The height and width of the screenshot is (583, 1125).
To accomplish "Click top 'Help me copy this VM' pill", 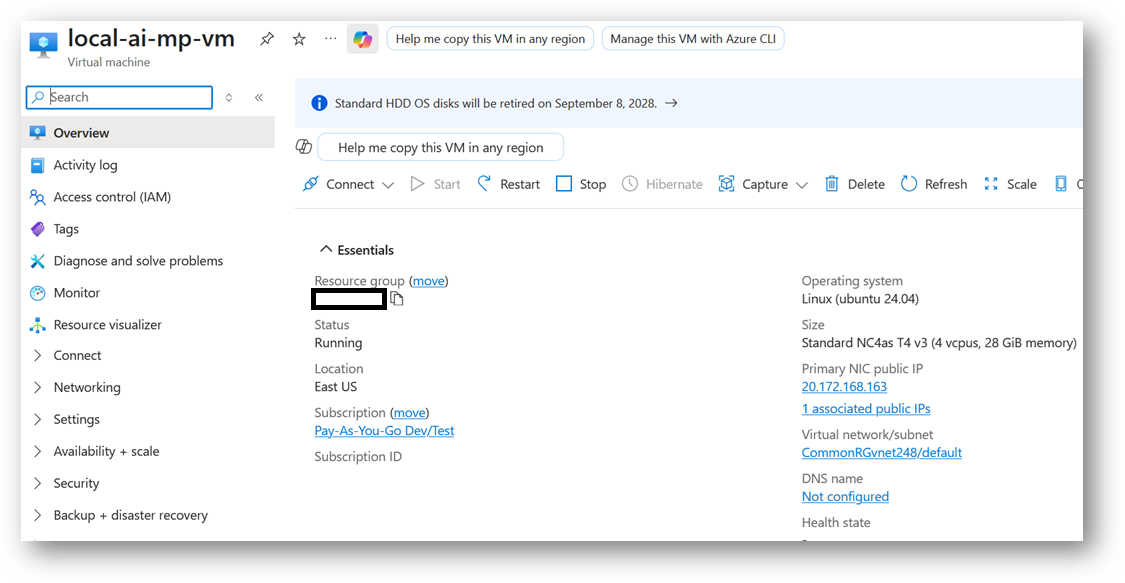I will (x=490, y=39).
